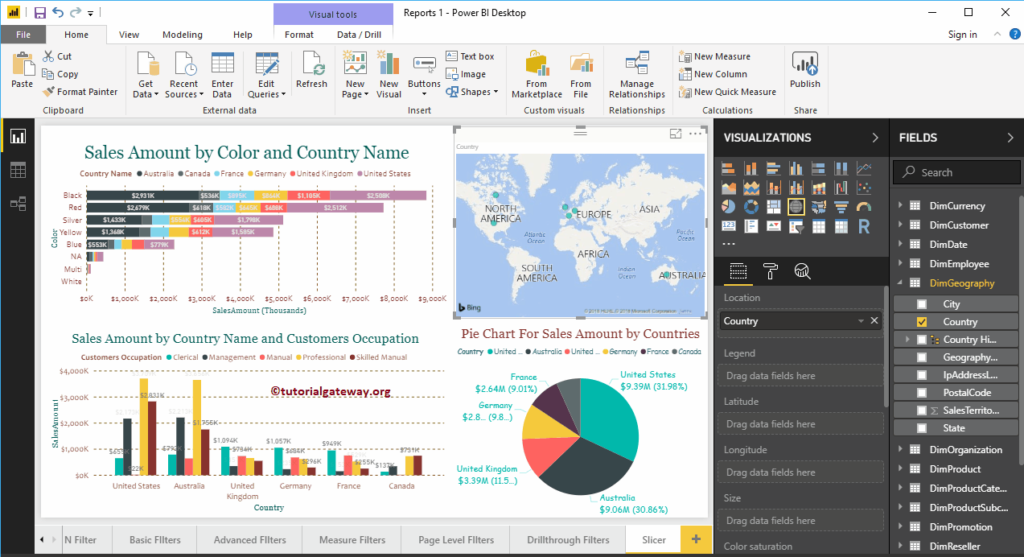Choose the Pie chart visualization icon
Screen dimensions: 1024x557
point(729,207)
